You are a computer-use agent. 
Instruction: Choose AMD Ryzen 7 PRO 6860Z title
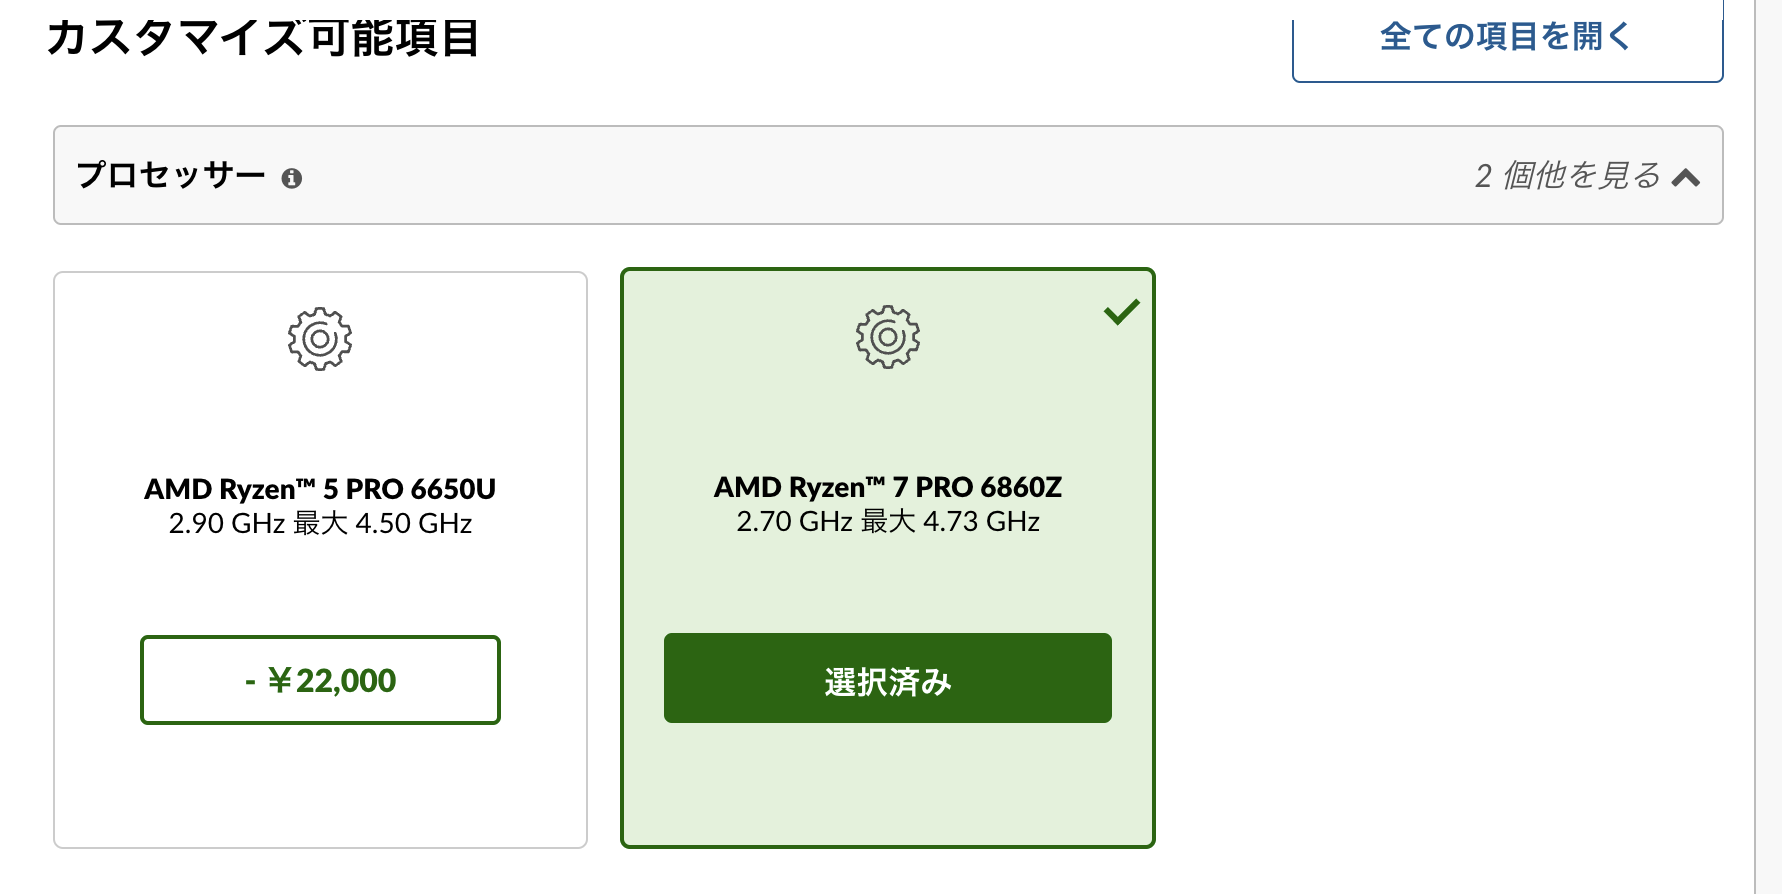click(888, 487)
